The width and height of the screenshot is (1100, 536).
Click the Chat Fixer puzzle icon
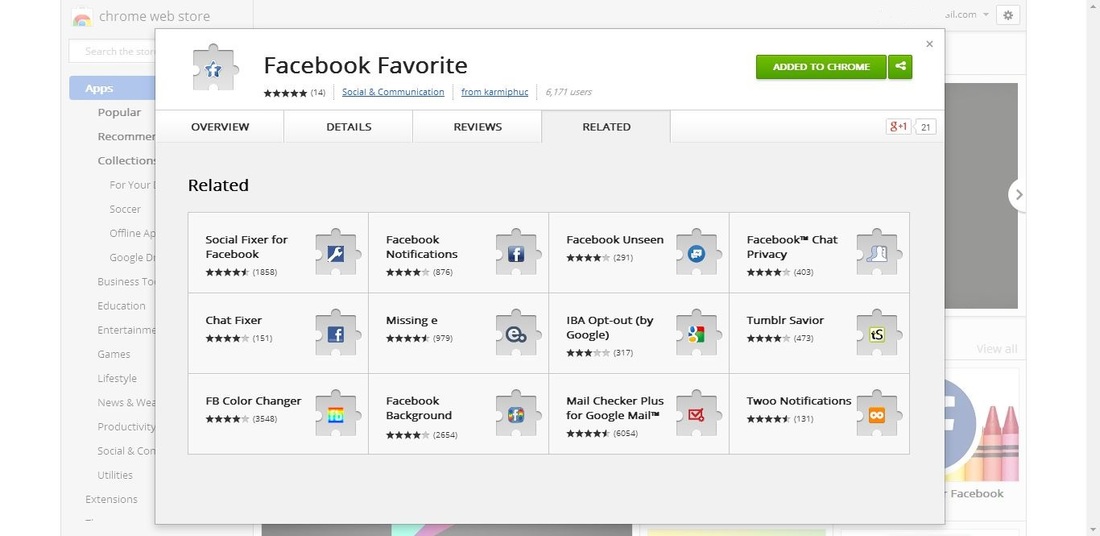pos(336,333)
